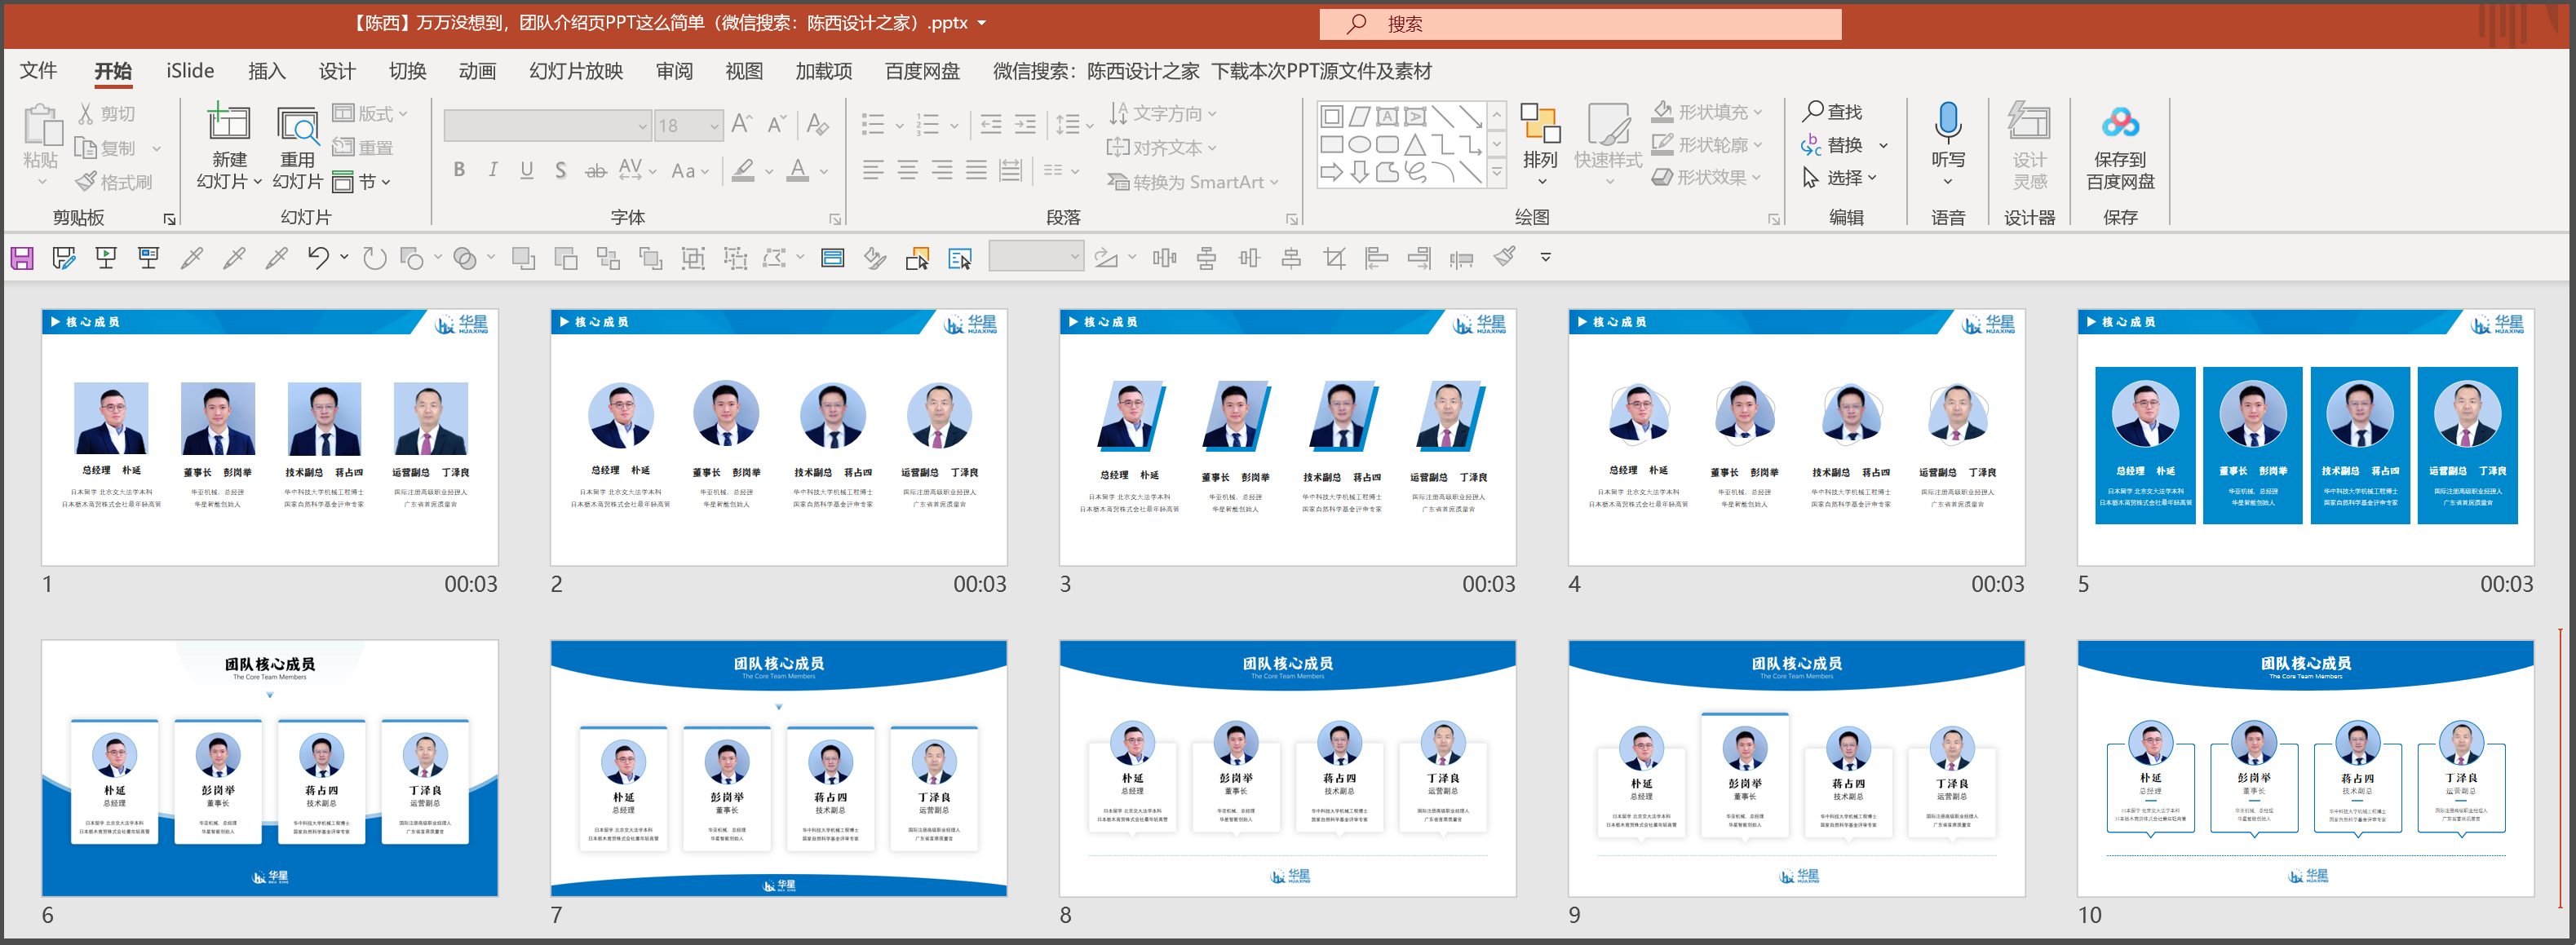Click the save icon in quick access toolbar

pos(22,259)
